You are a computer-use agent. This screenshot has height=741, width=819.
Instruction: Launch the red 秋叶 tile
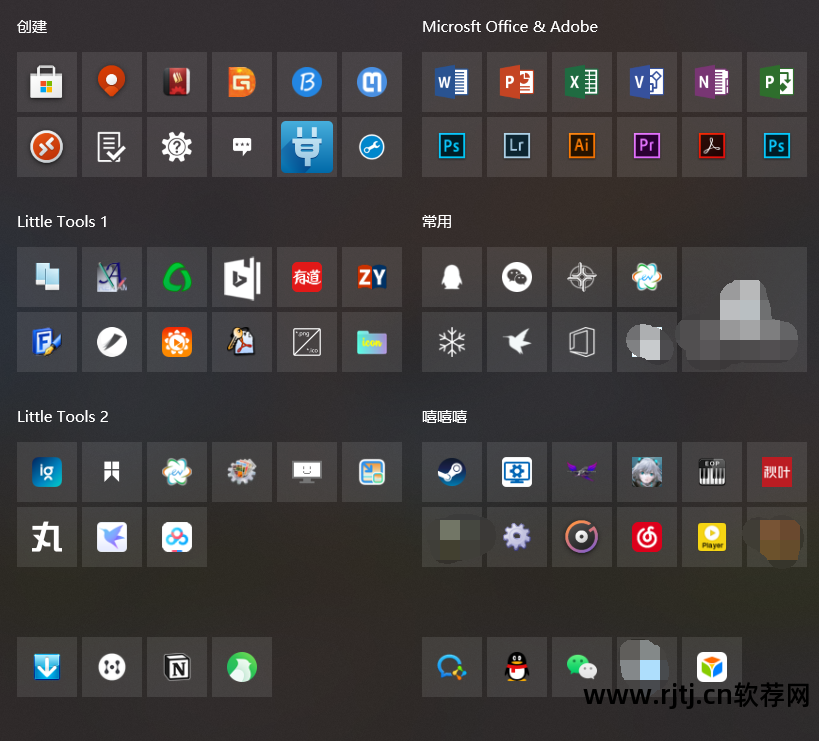click(777, 472)
